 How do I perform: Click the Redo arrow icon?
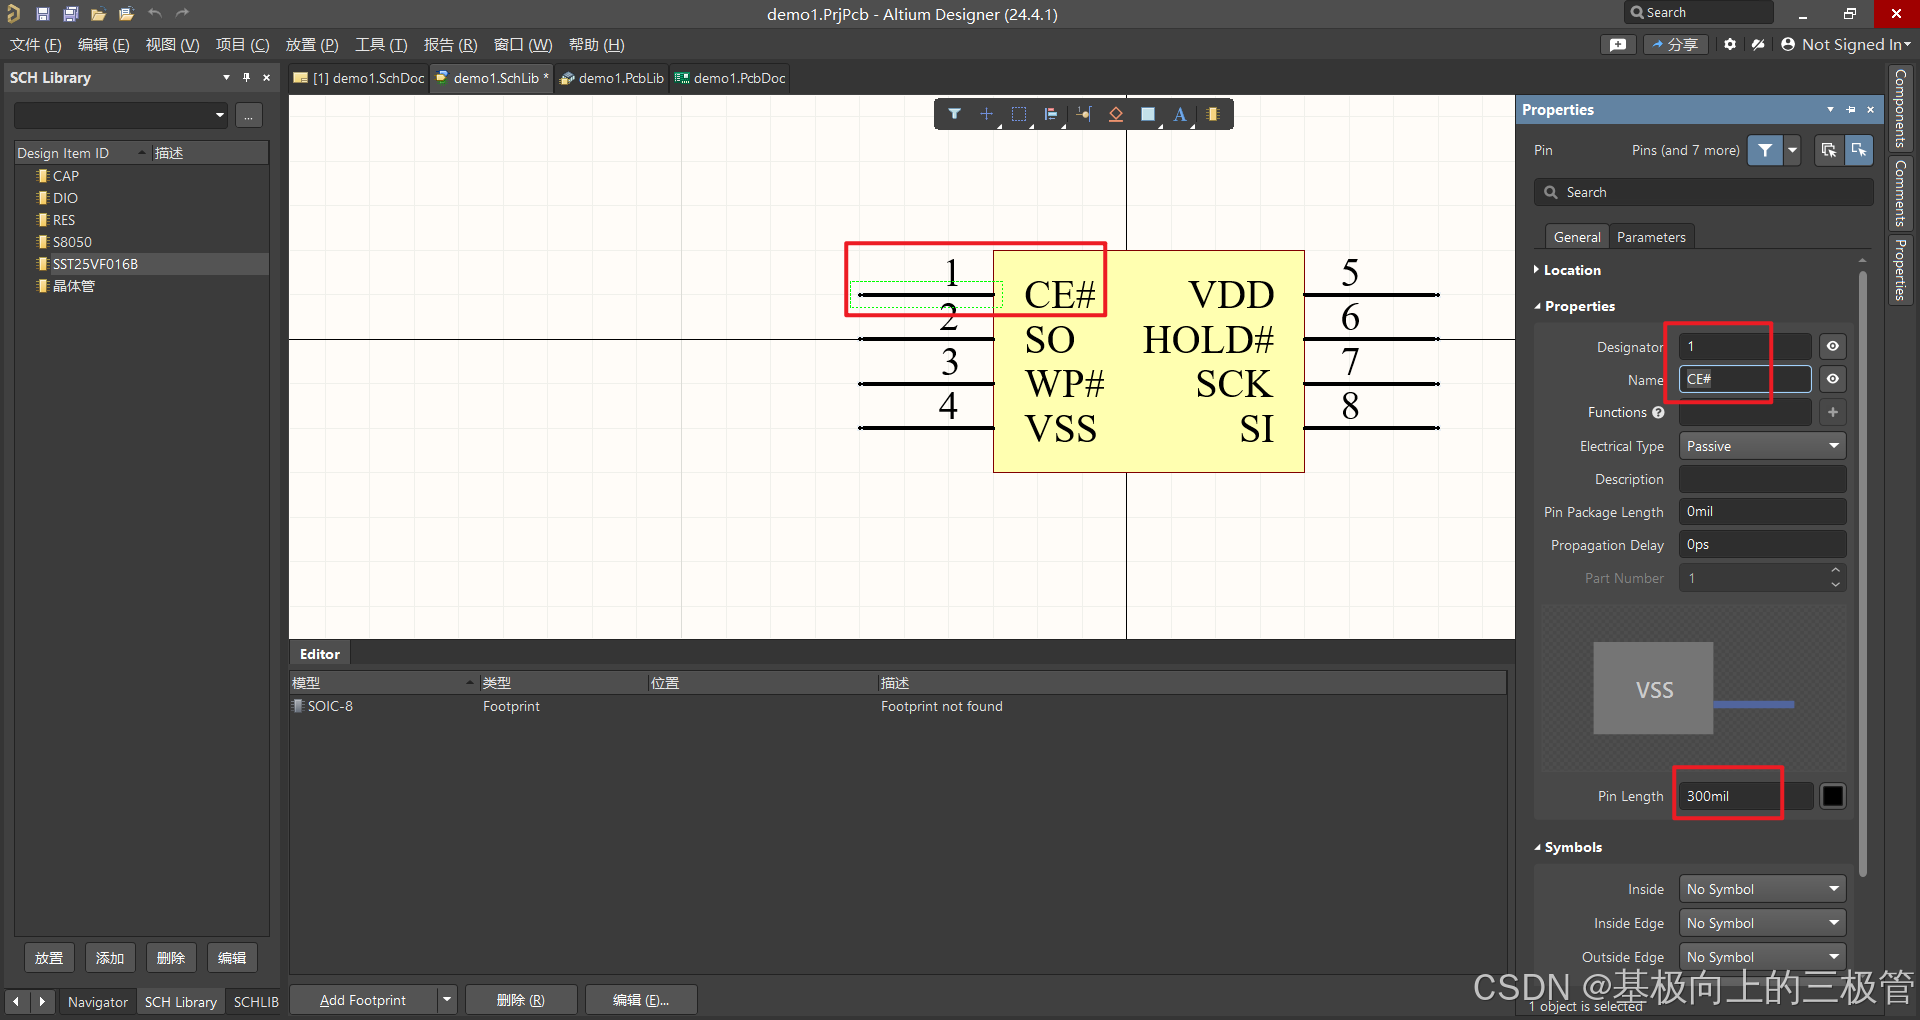(182, 14)
